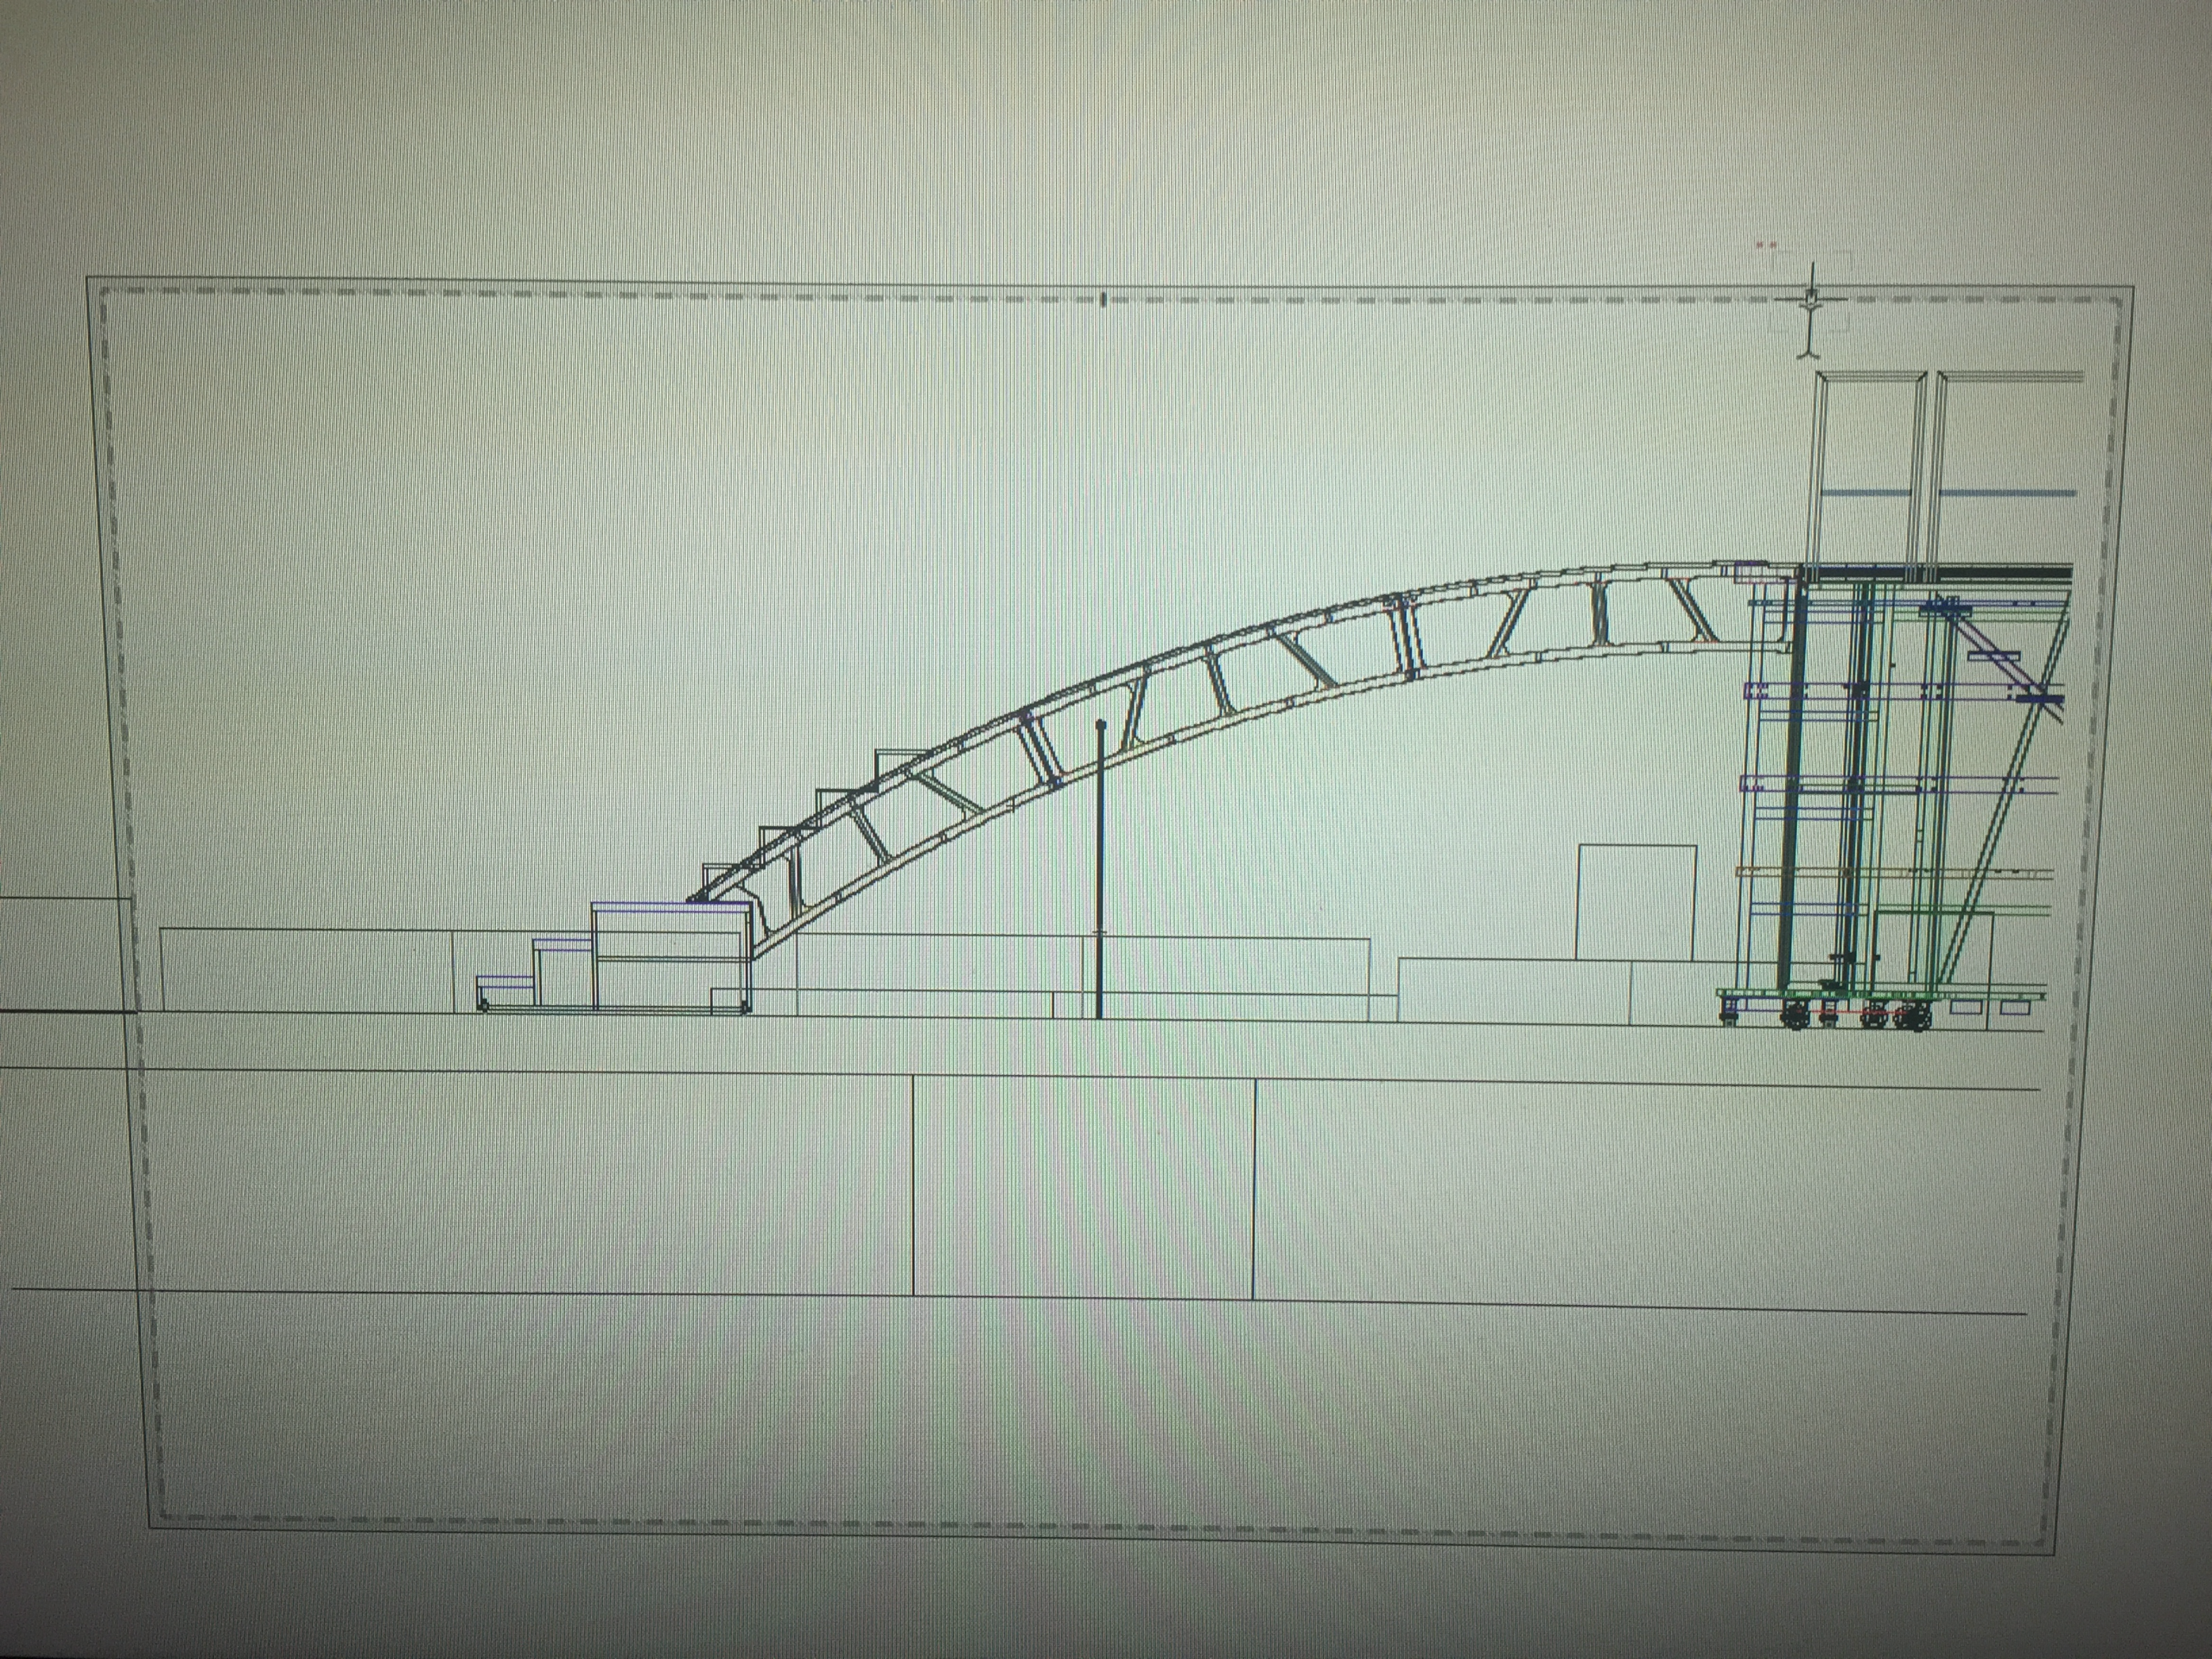2212x1659 pixels.
Task: Click the blue horizontal bar in the left upper frame
Action: pos(1868,493)
